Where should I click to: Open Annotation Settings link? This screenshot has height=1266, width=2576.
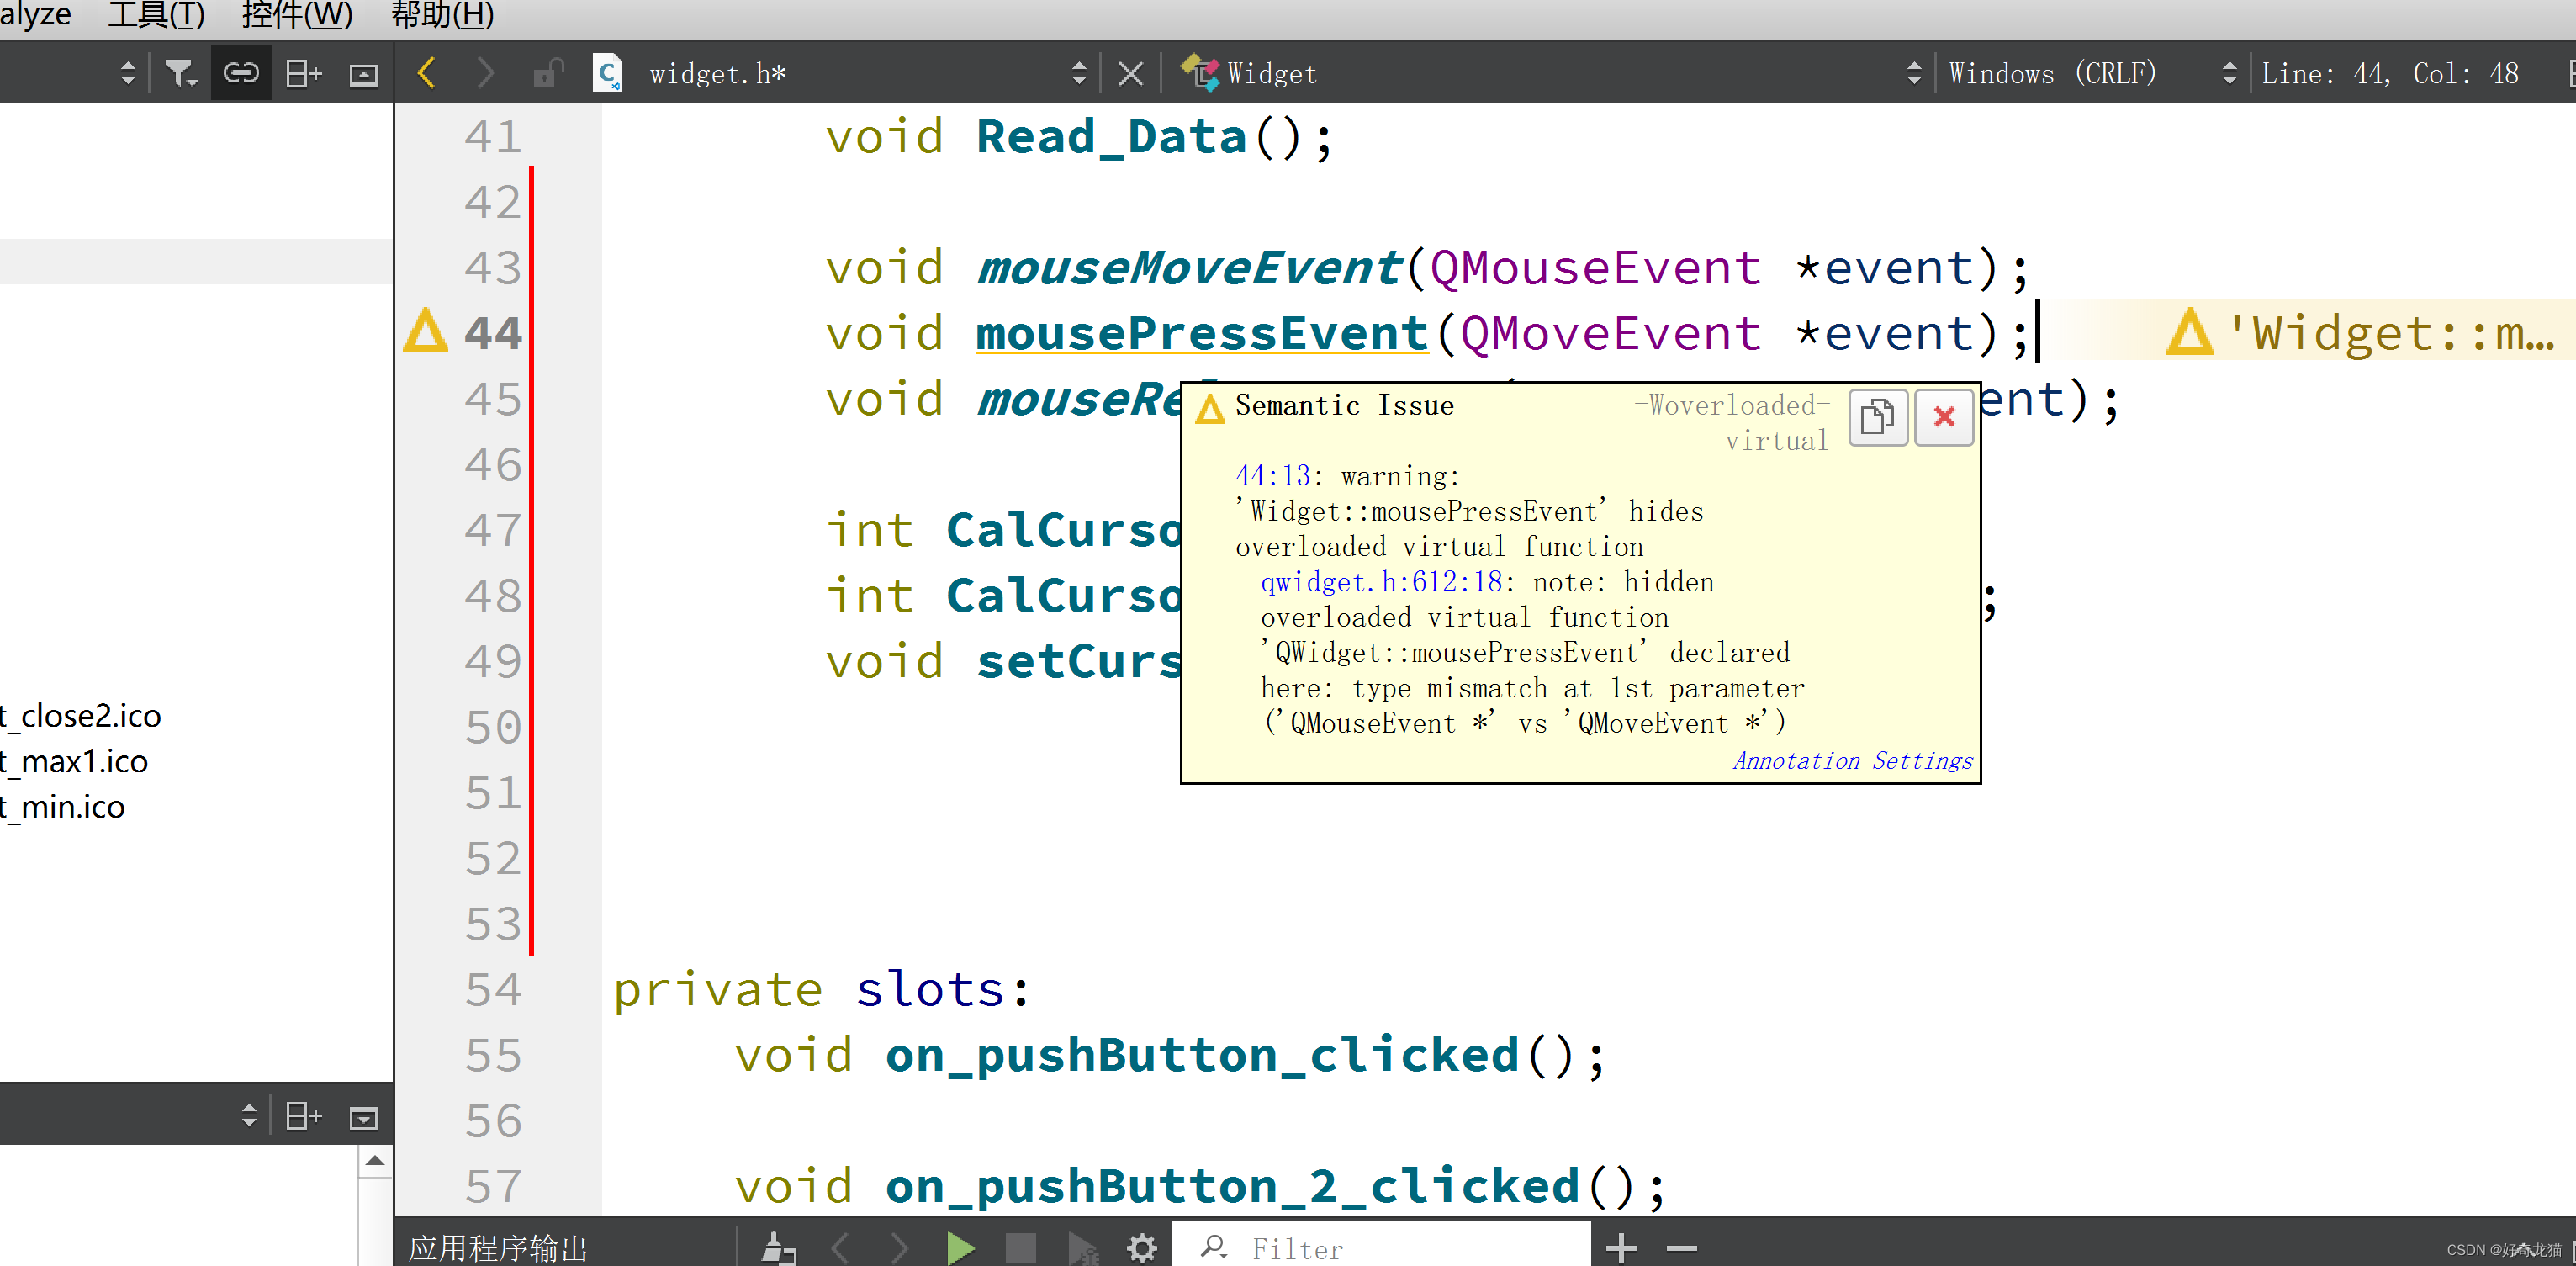pos(1852,761)
